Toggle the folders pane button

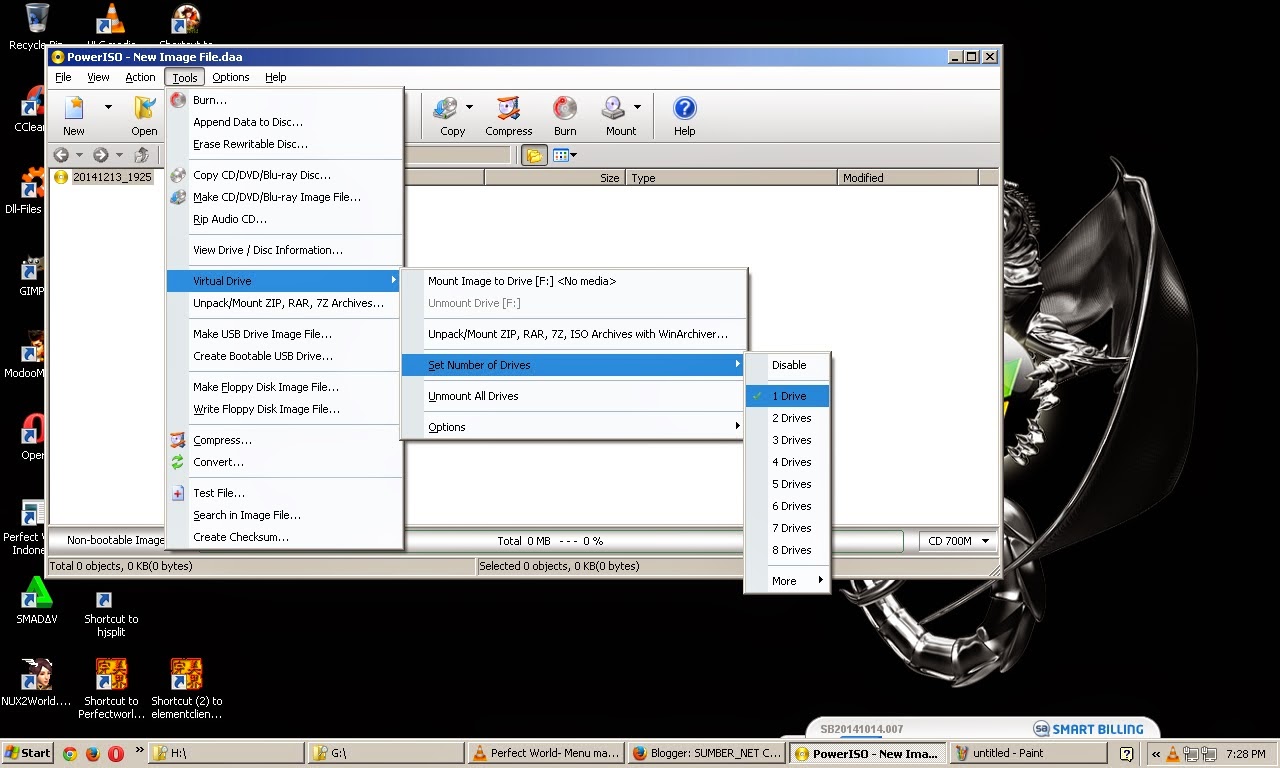[534, 155]
